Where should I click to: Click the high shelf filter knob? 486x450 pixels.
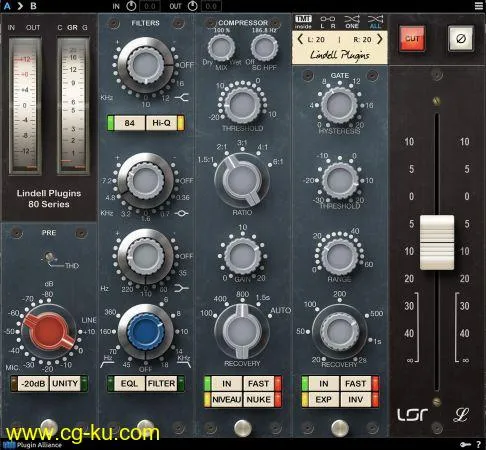coord(146,65)
